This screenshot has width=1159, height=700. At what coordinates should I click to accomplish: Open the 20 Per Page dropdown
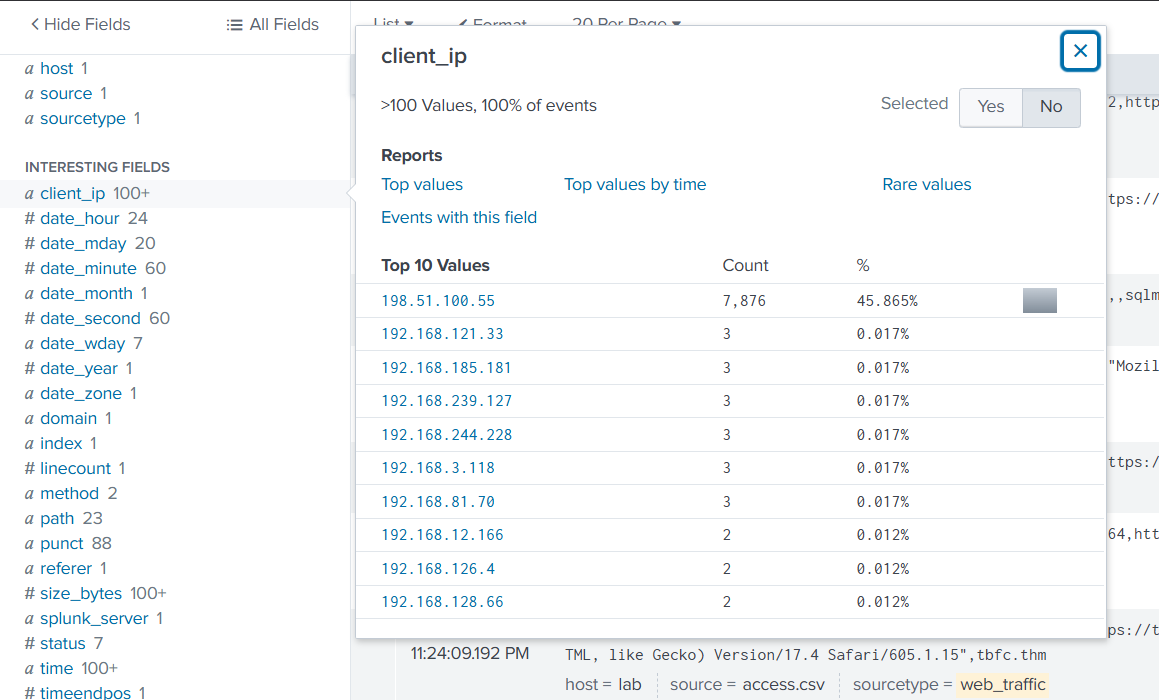coord(626,21)
